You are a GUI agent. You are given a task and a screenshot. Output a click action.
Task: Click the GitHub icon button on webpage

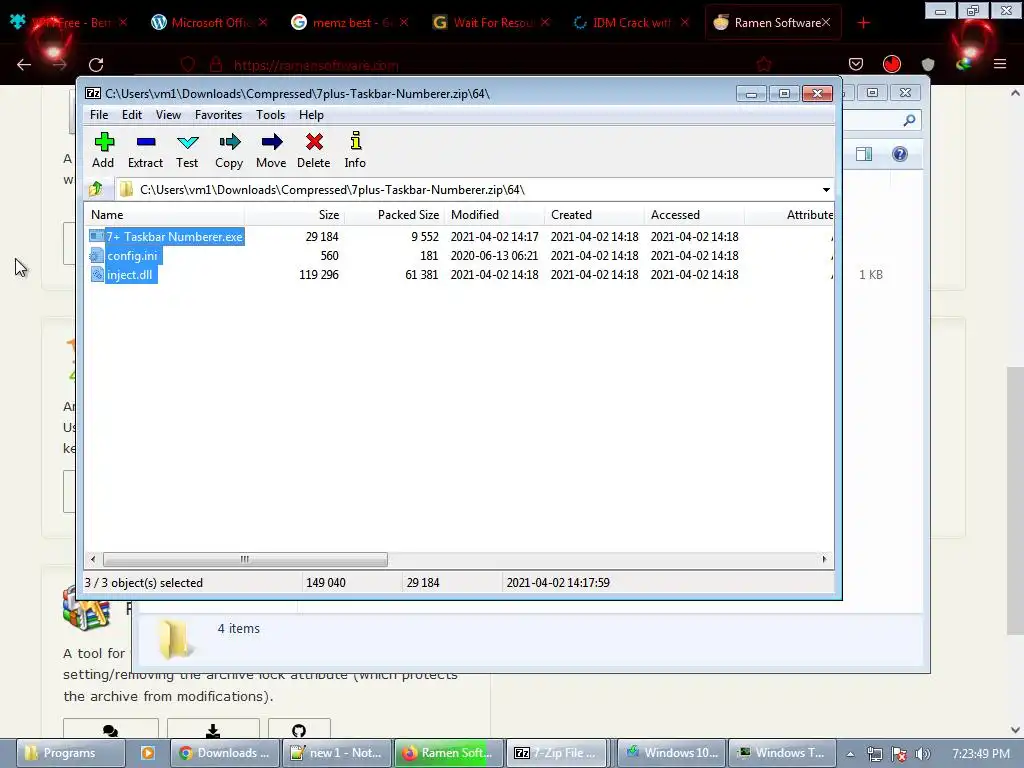click(299, 731)
